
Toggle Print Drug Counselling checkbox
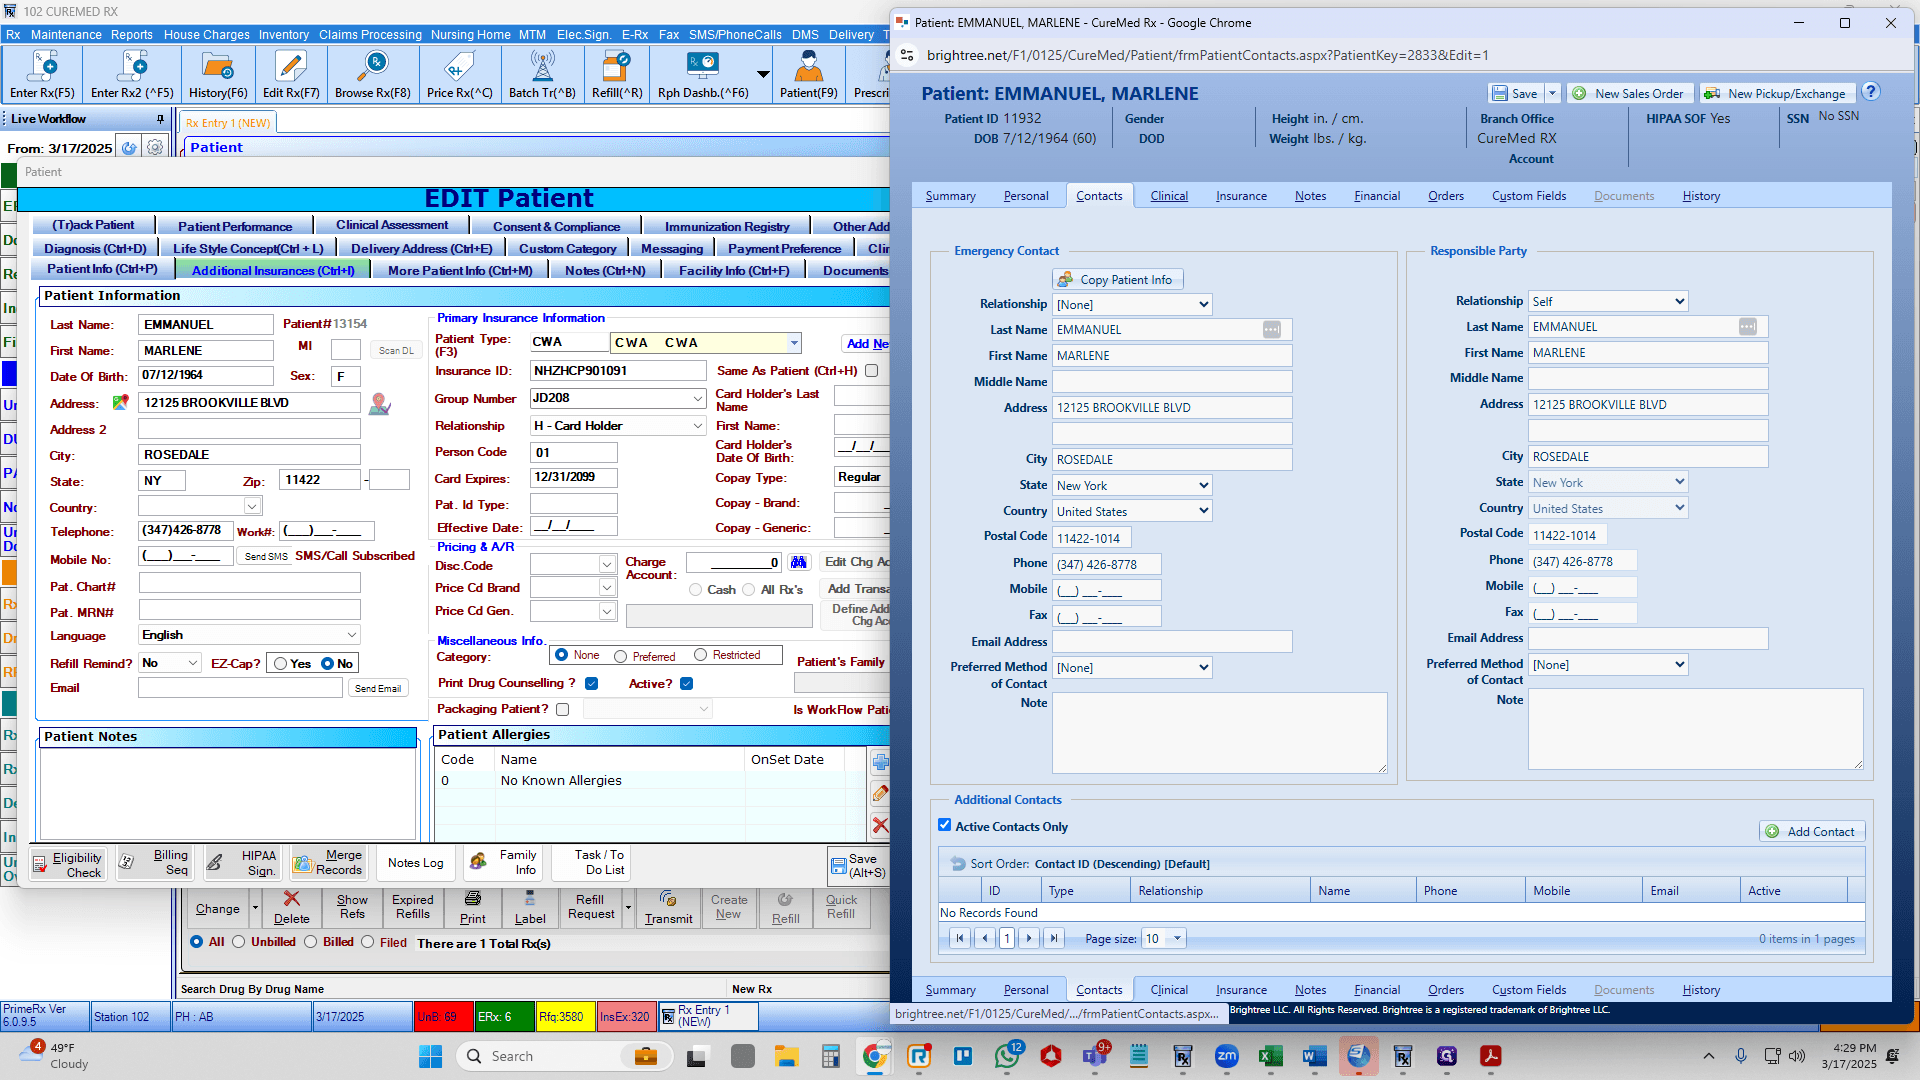click(x=591, y=684)
